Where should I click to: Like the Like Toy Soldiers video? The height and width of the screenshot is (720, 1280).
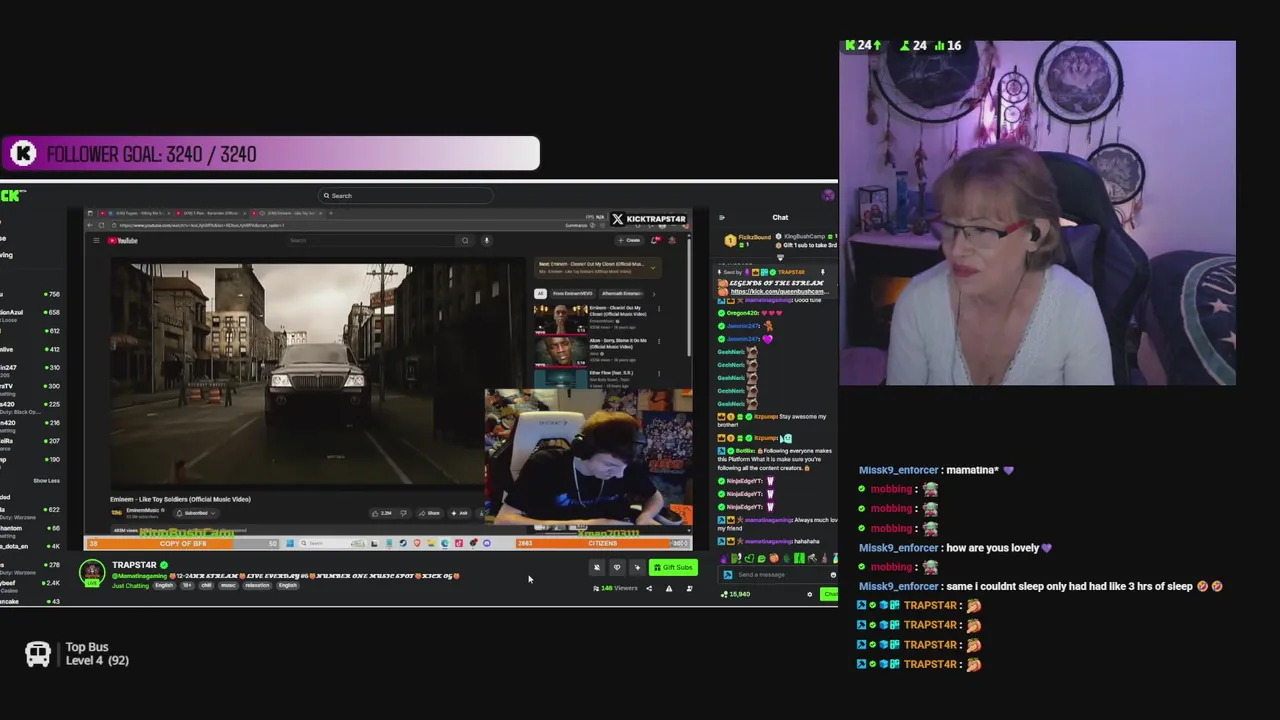click(382, 513)
